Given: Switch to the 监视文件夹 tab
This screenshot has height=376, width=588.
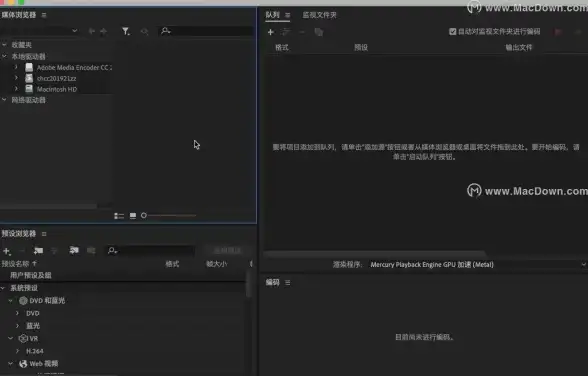Looking at the screenshot, I should [x=320, y=15].
